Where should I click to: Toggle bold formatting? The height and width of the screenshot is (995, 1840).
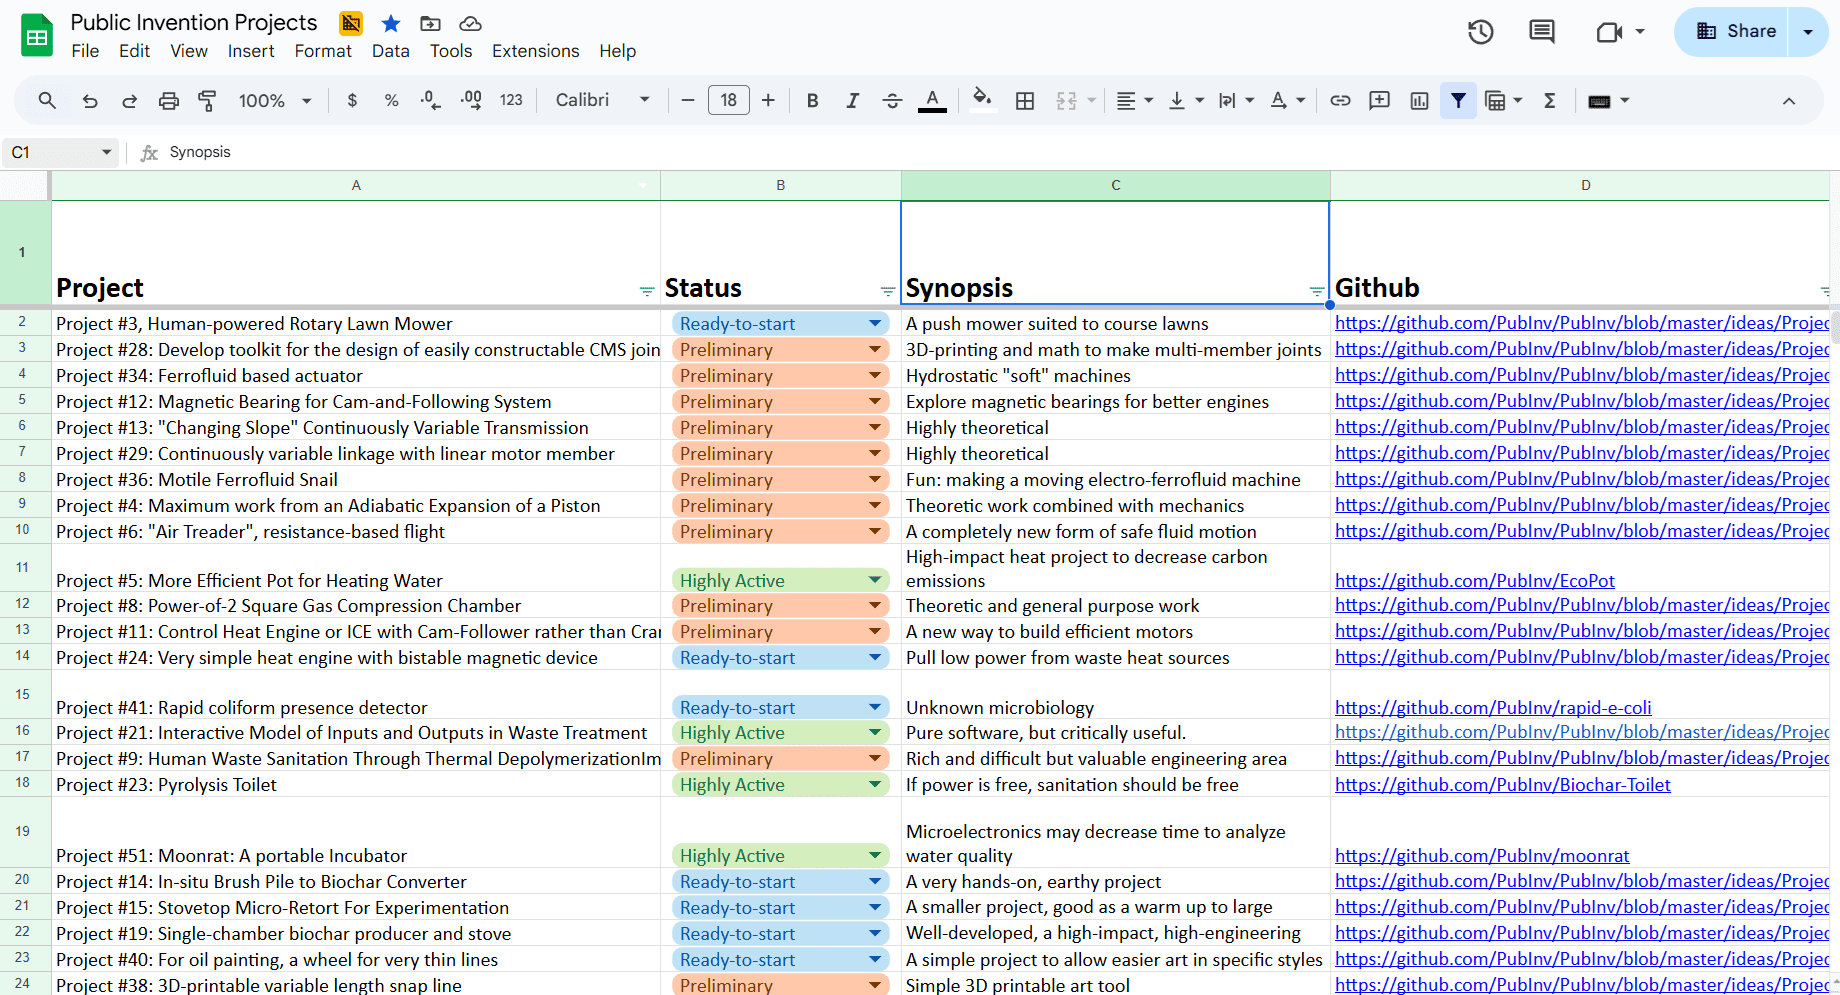tap(812, 101)
